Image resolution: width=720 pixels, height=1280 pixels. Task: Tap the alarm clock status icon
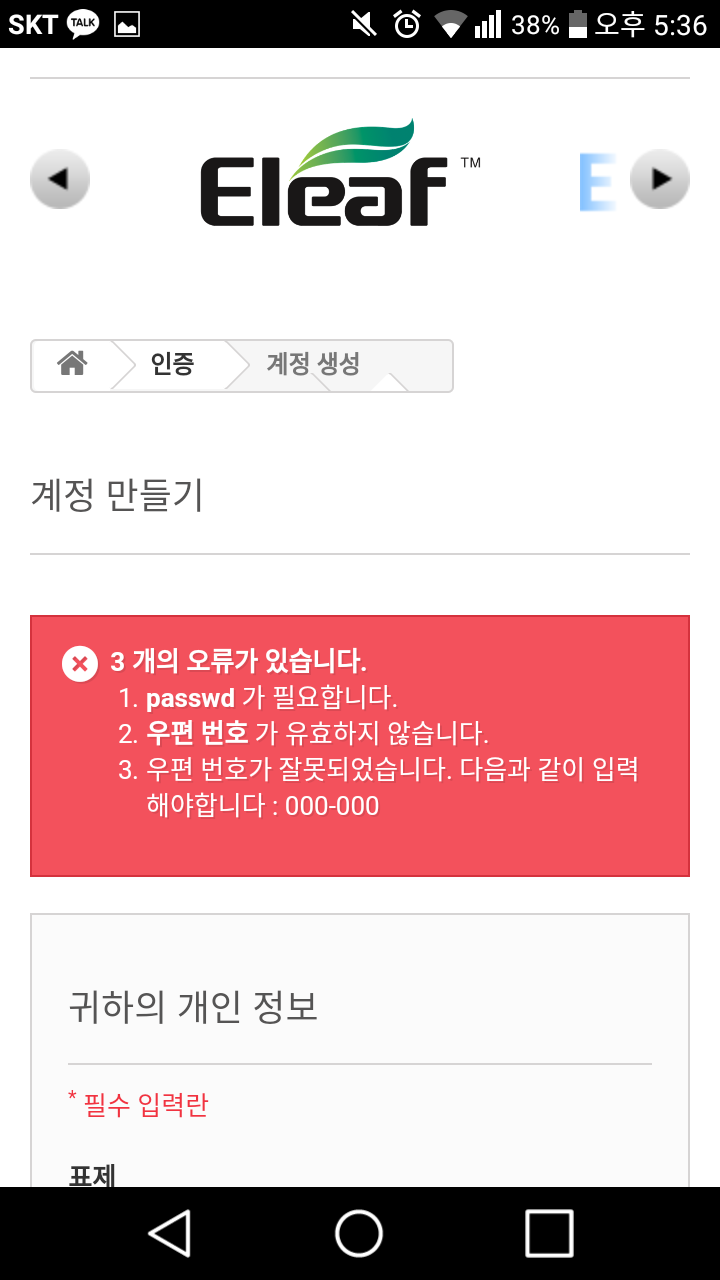click(407, 24)
